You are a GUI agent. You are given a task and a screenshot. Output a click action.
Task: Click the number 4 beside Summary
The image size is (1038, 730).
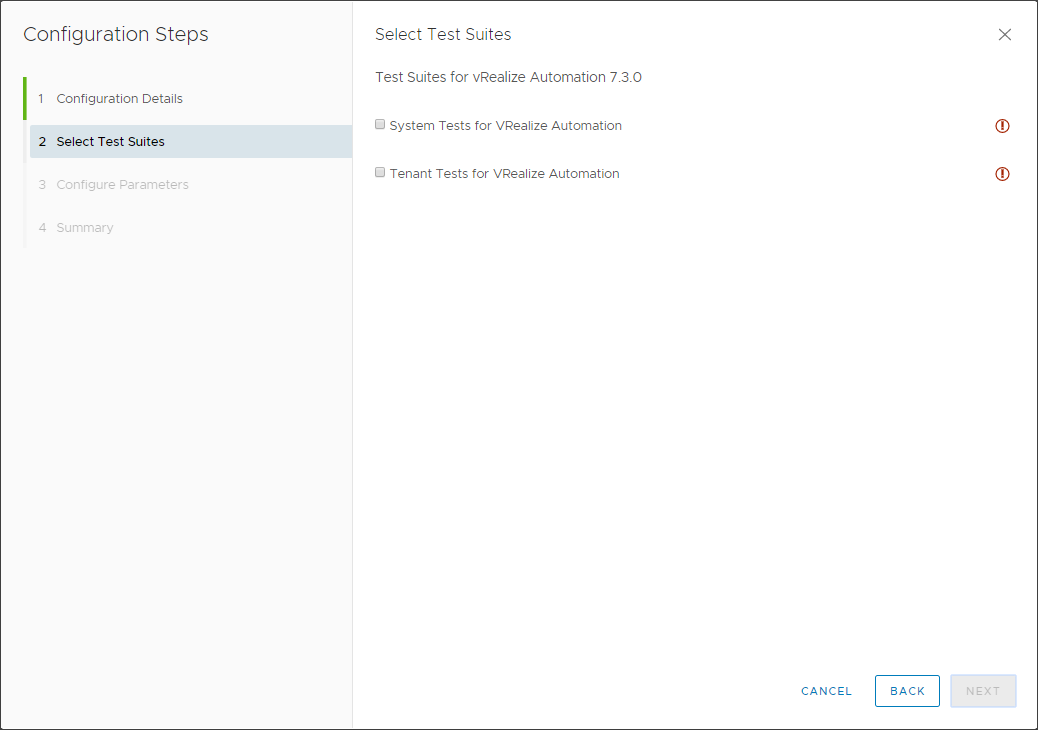click(x=42, y=228)
